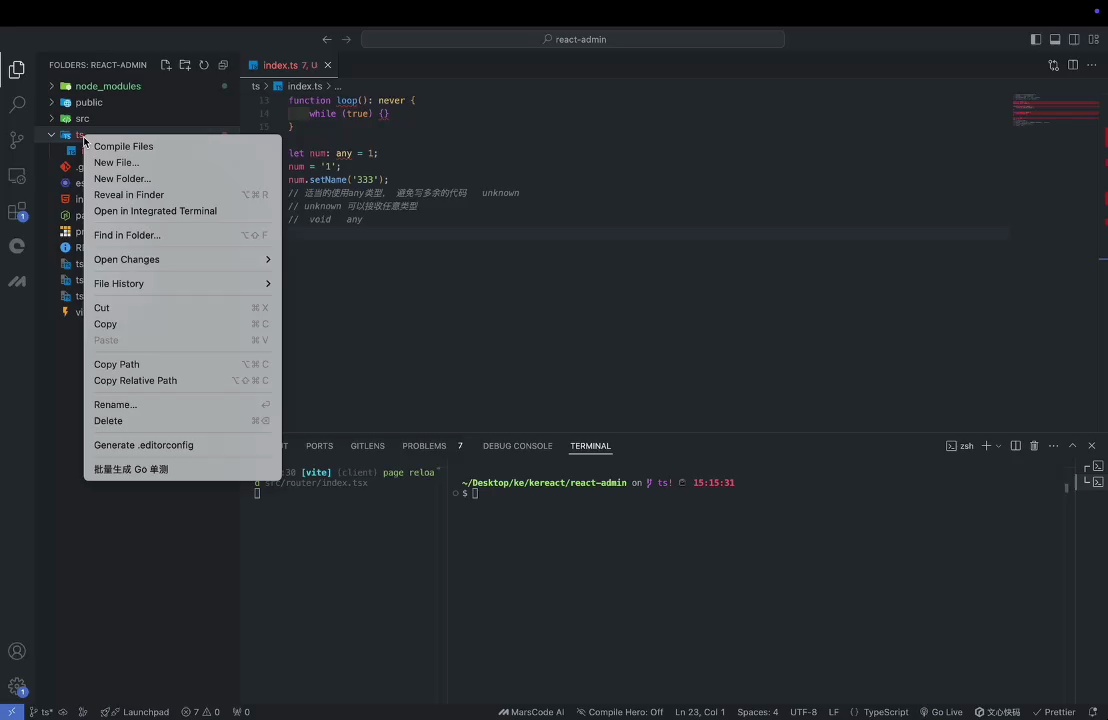Expand the File History submenu
The image size is (1108, 720).
[182, 283]
